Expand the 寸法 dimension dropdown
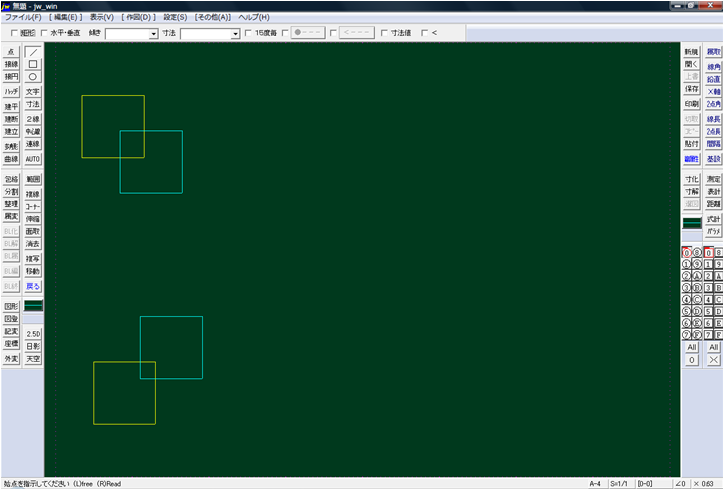 pyautogui.click(x=235, y=34)
